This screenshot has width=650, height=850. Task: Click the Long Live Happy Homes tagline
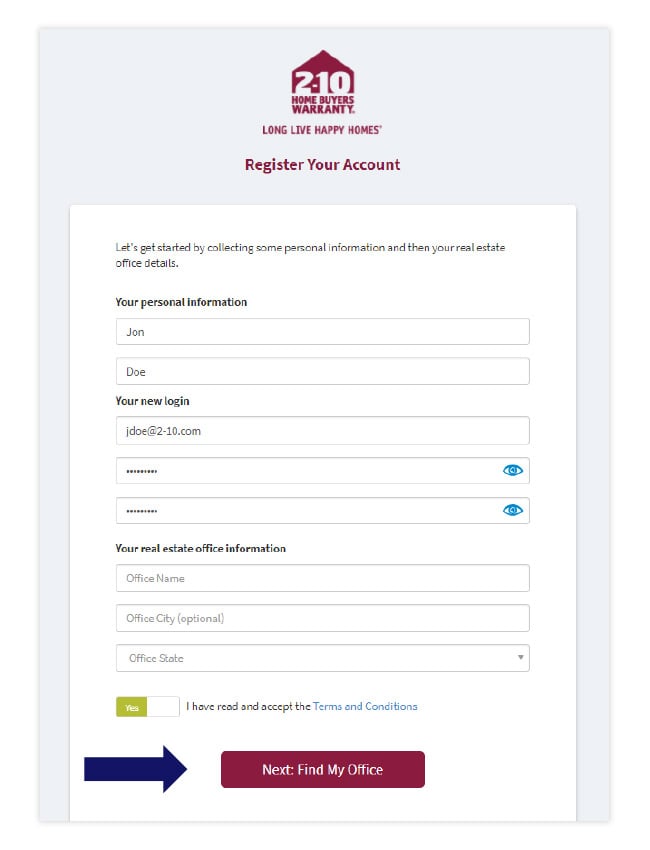[x=322, y=130]
